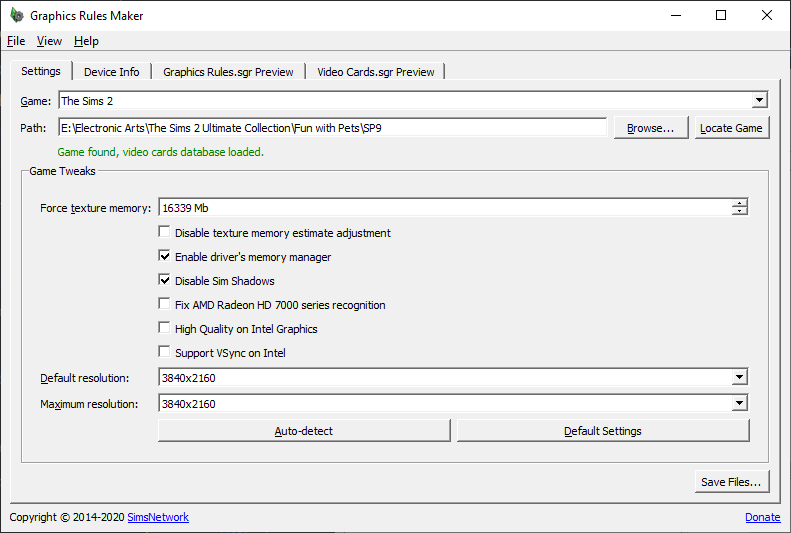Open Graphics Rules.sgr Preview tab
791x533 pixels.
[228, 72]
